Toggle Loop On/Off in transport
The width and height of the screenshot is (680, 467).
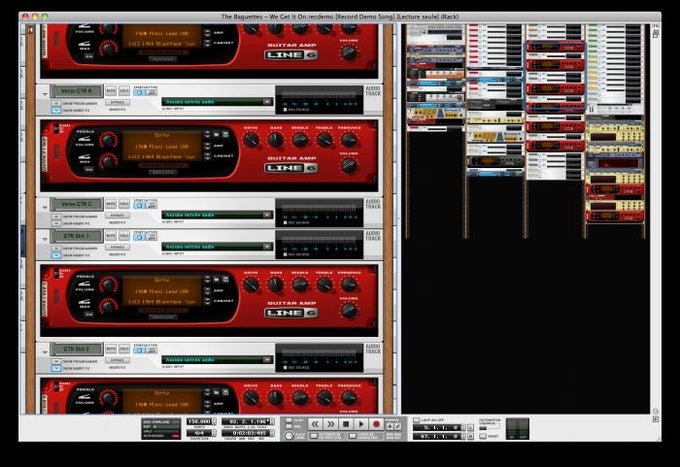417,420
